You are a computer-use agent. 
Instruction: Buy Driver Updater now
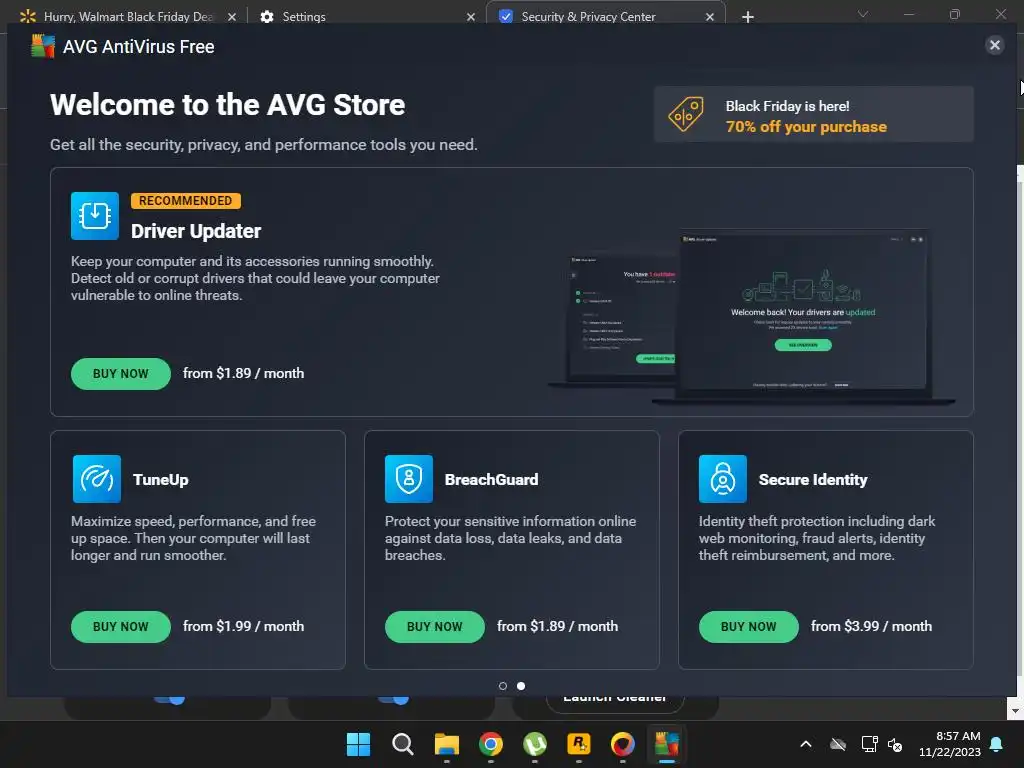[121, 374]
